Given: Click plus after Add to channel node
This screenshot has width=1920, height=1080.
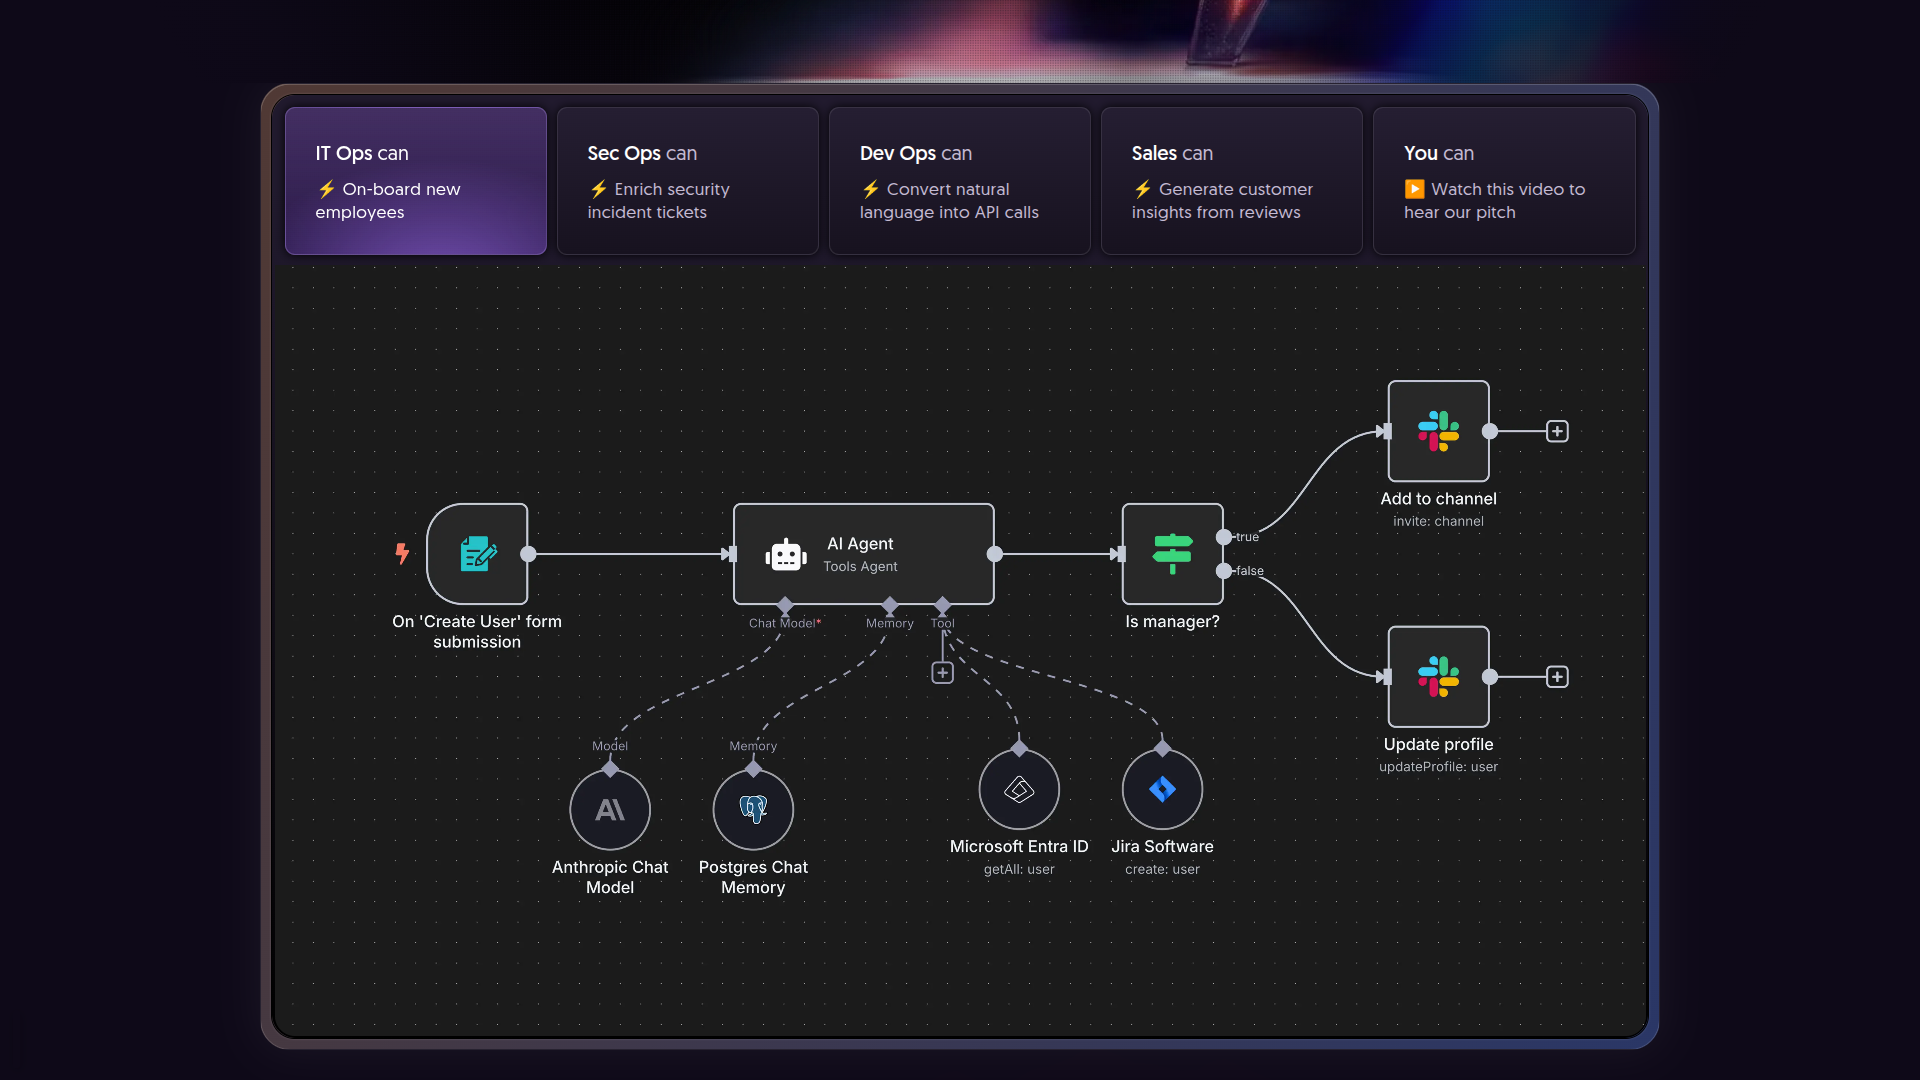Looking at the screenshot, I should pyautogui.click(x=1557, y=431).
